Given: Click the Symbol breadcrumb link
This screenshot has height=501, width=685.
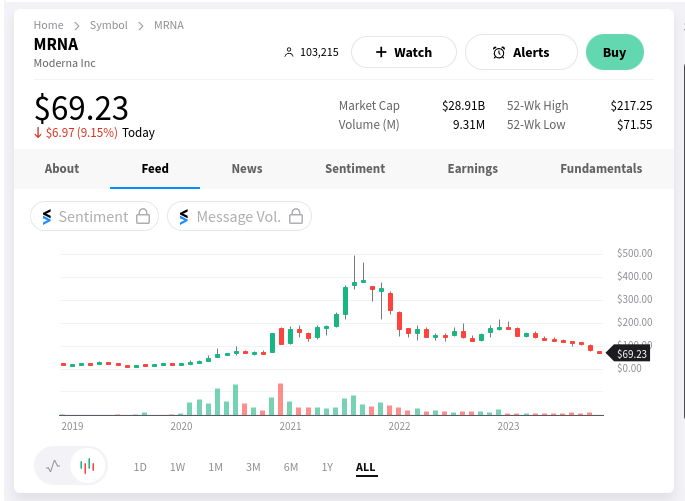Looking at the screenshot, I should click(108, 25).
